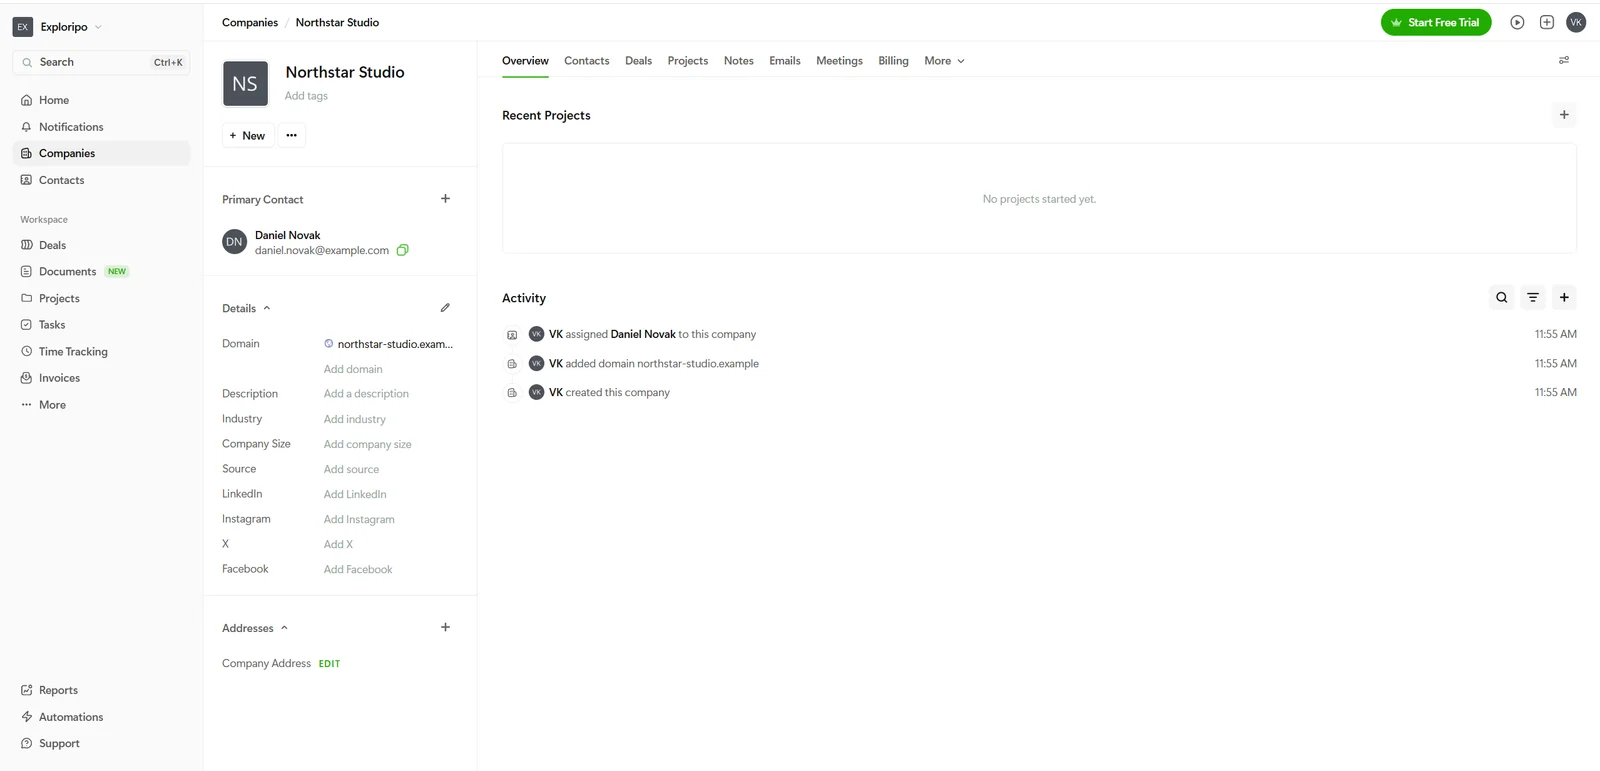This screenshot has height=771, width=1600.
Task: Open Daniel Novak link in activity
Action: click(643, 334)
